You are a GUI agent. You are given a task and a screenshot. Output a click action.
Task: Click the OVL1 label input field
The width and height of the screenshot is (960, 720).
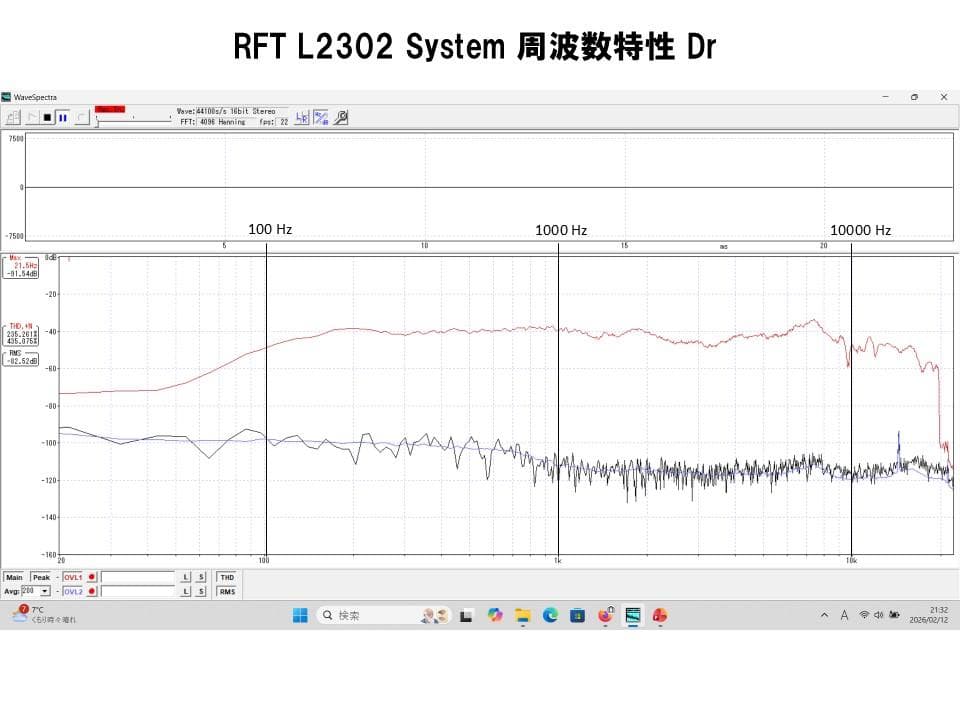tap(139, 577)
